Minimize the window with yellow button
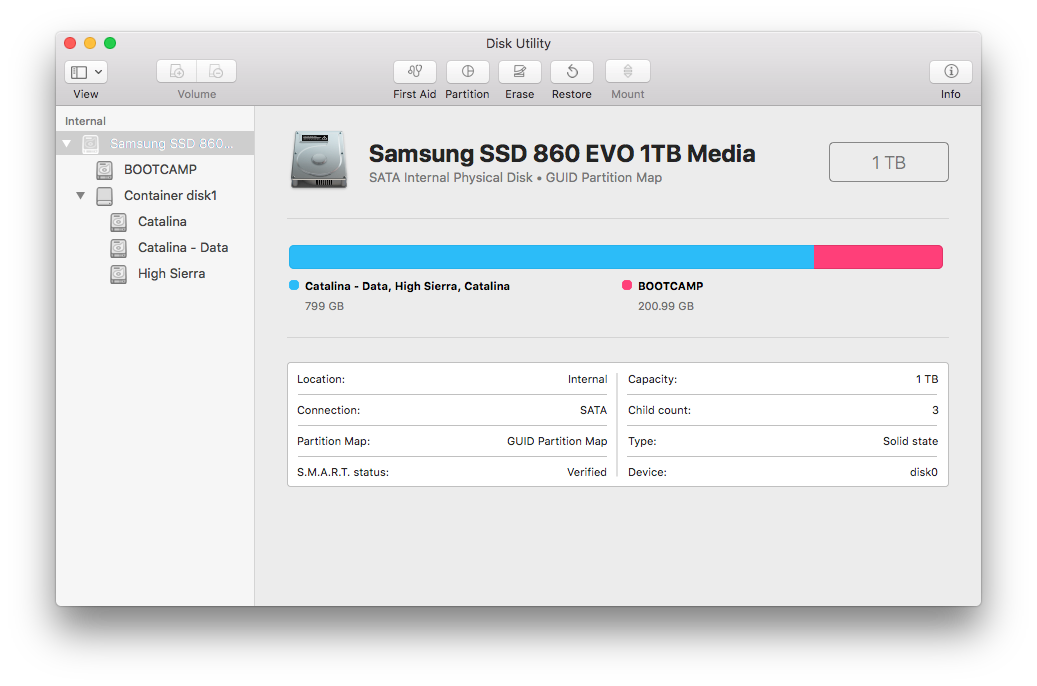This screenshot has width=1037, height=686. coord(90,43)
